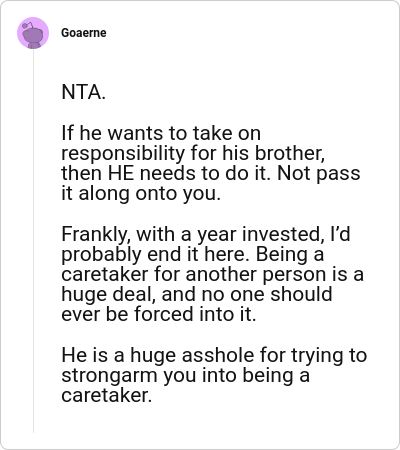This screenshot has height=450, width=400.
Task: Click the word "invested,"
Action: [283, 234]
